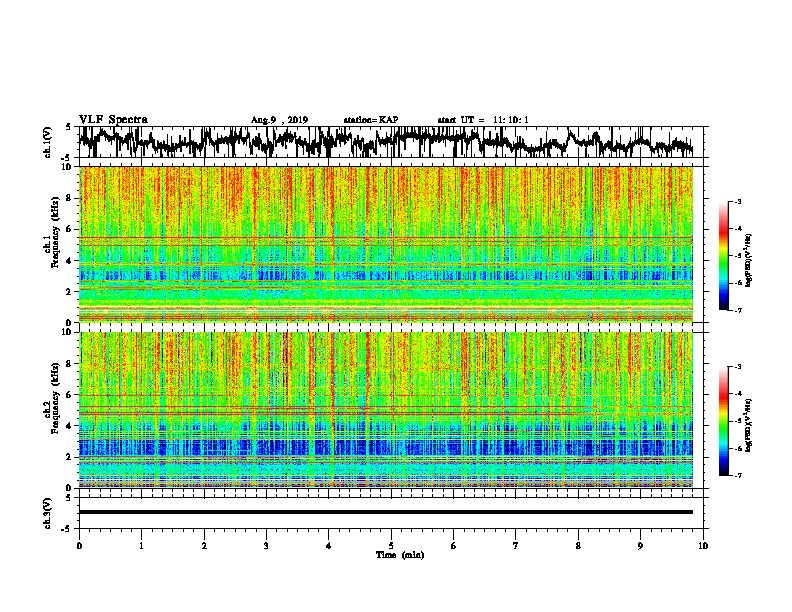Click the "-3" label on ch.2 colorbar
Viewport: 792px width, 612px height.
click(x=737, y=367)
